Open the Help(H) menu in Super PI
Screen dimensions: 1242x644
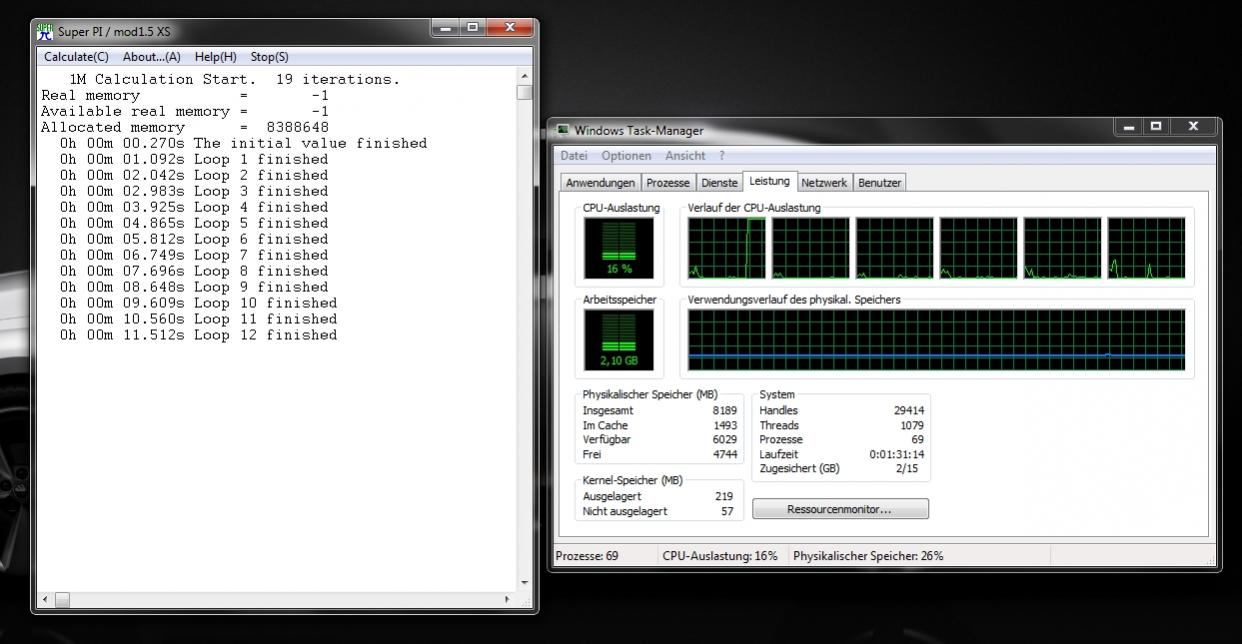pyautogui.click(x=216, y=57)
